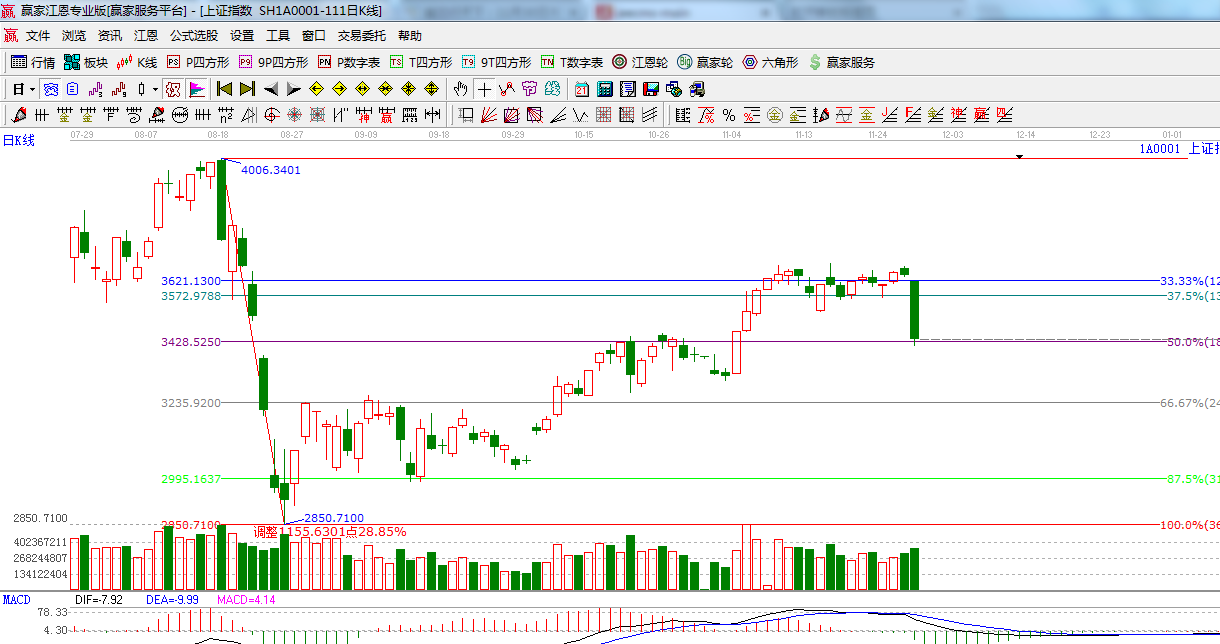Expand the 日 period dropdown arrow
Screen dimensions: 1220x644
click(32, 89)
